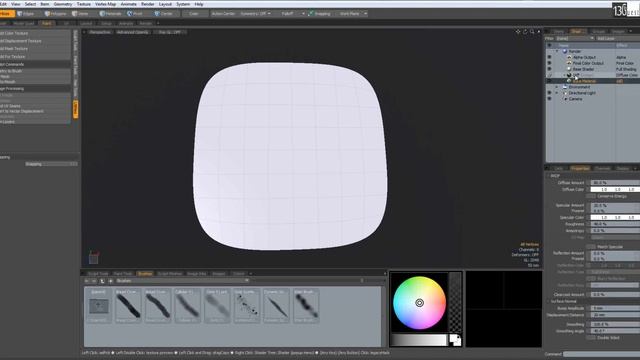This screenshot has width=640, height=360.
Task: Click the viewport zoom magnifier icon
Action: pos(532,31)
